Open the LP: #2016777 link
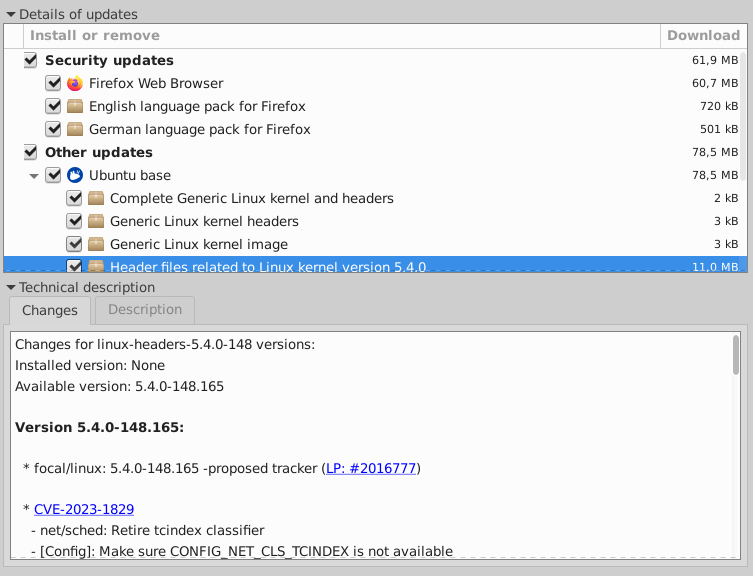Screen dimensions: 753x576 [x=371, y=468]
